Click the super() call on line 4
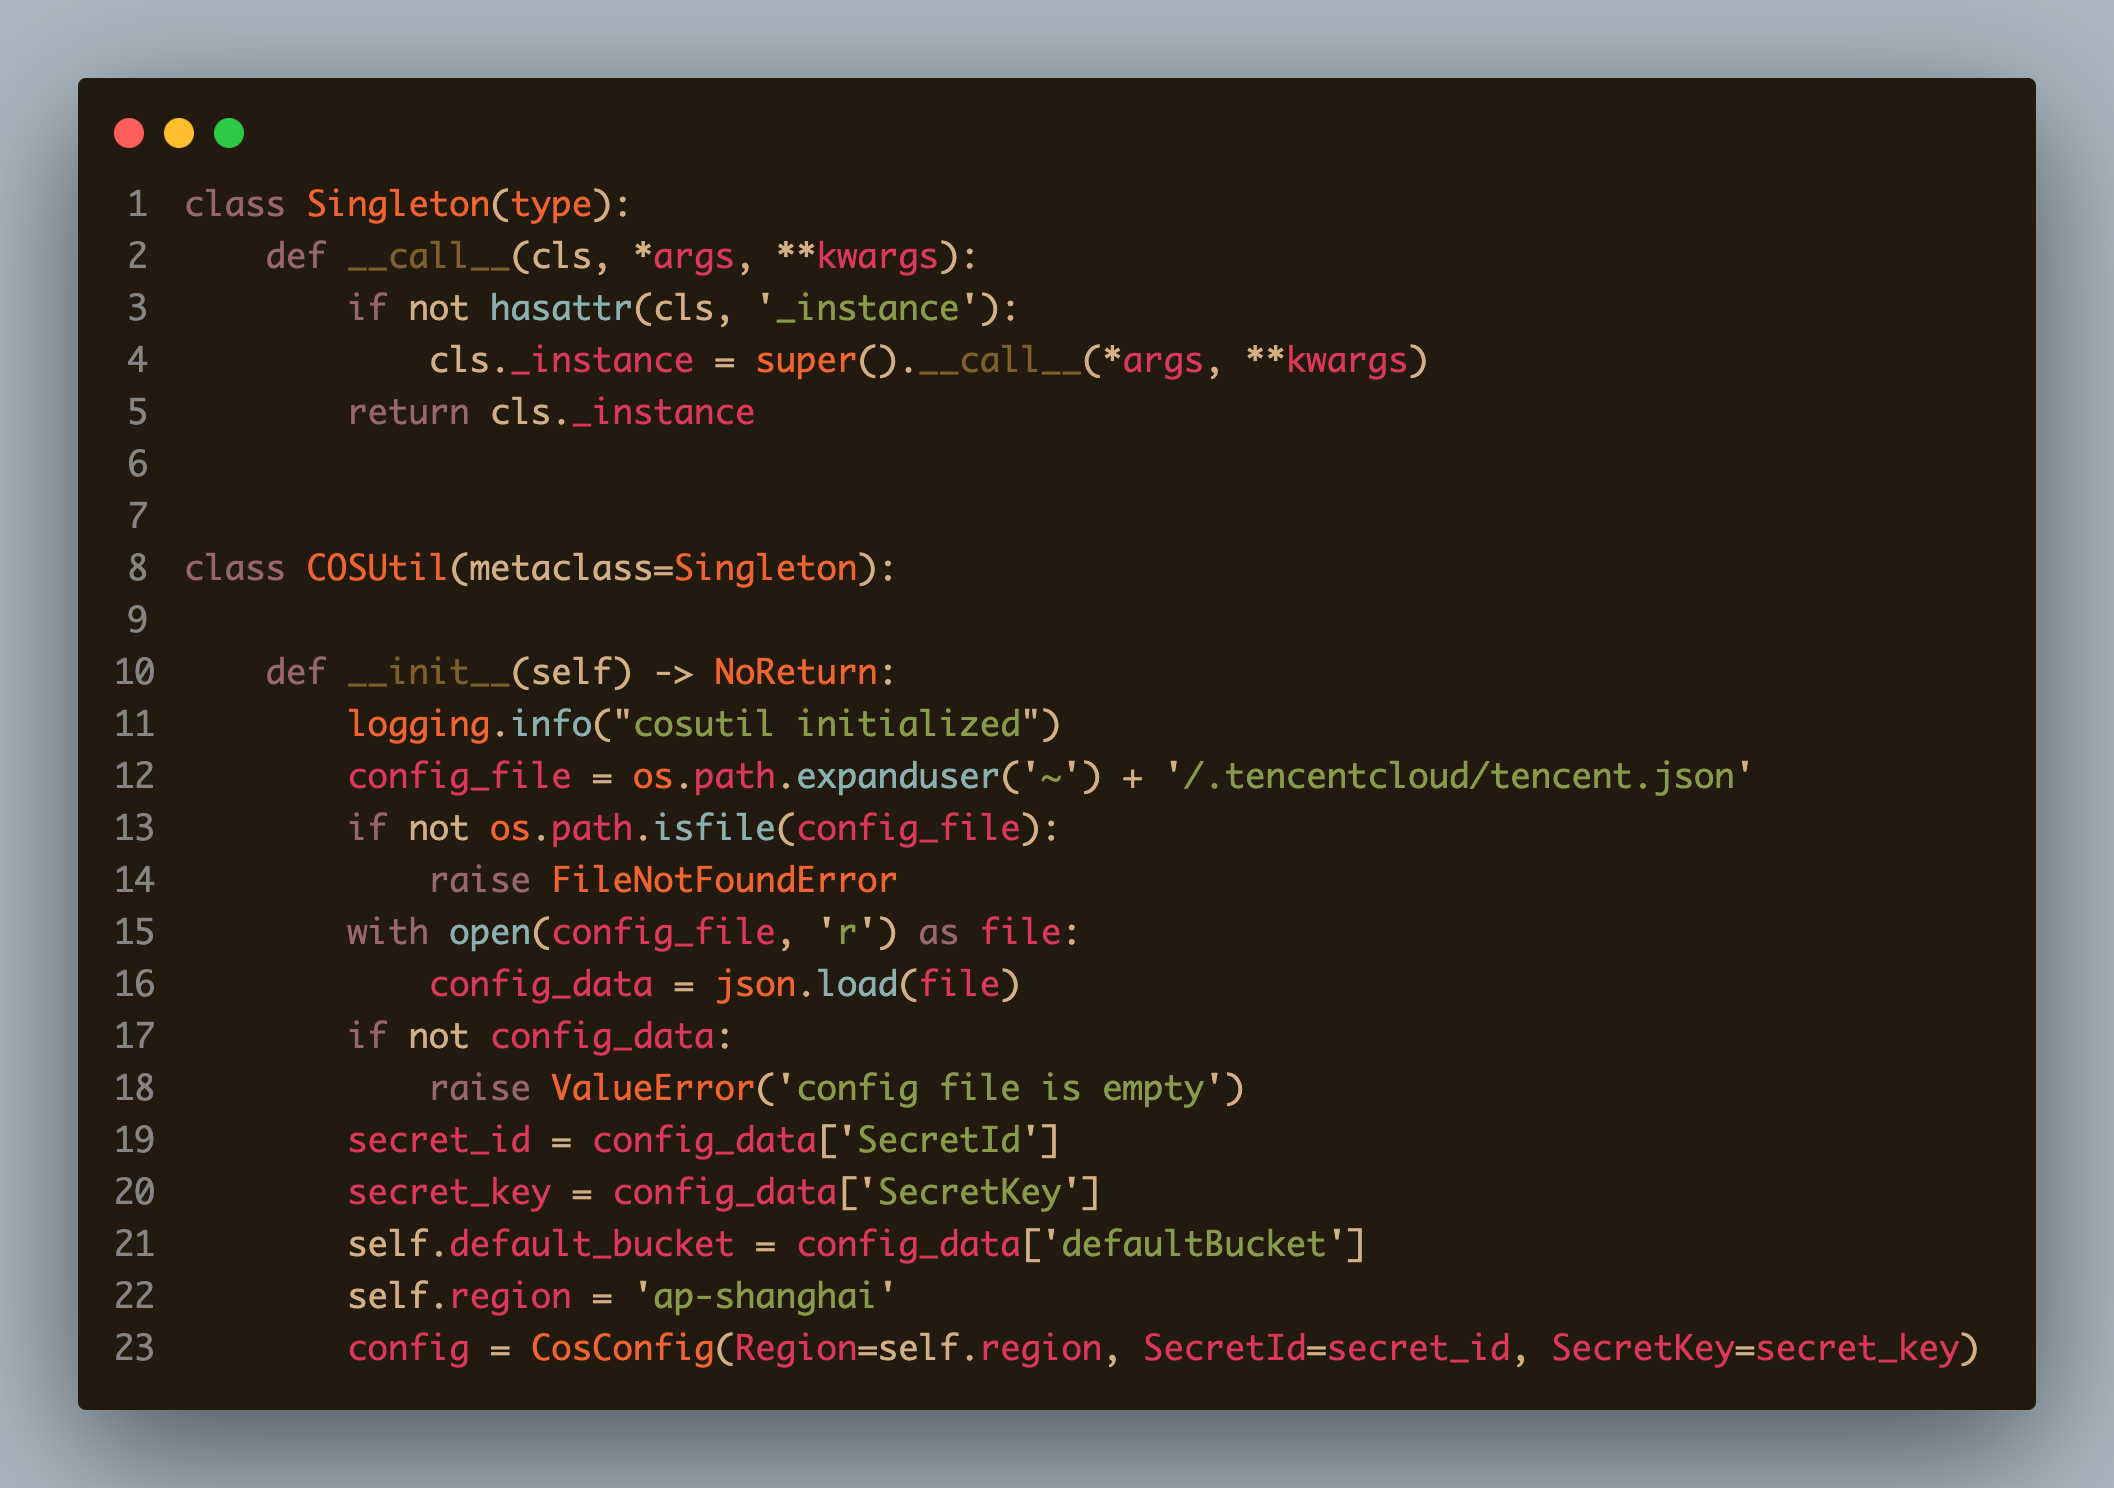The width and height of the screenshot is (2114, 1488). [805, 360]
